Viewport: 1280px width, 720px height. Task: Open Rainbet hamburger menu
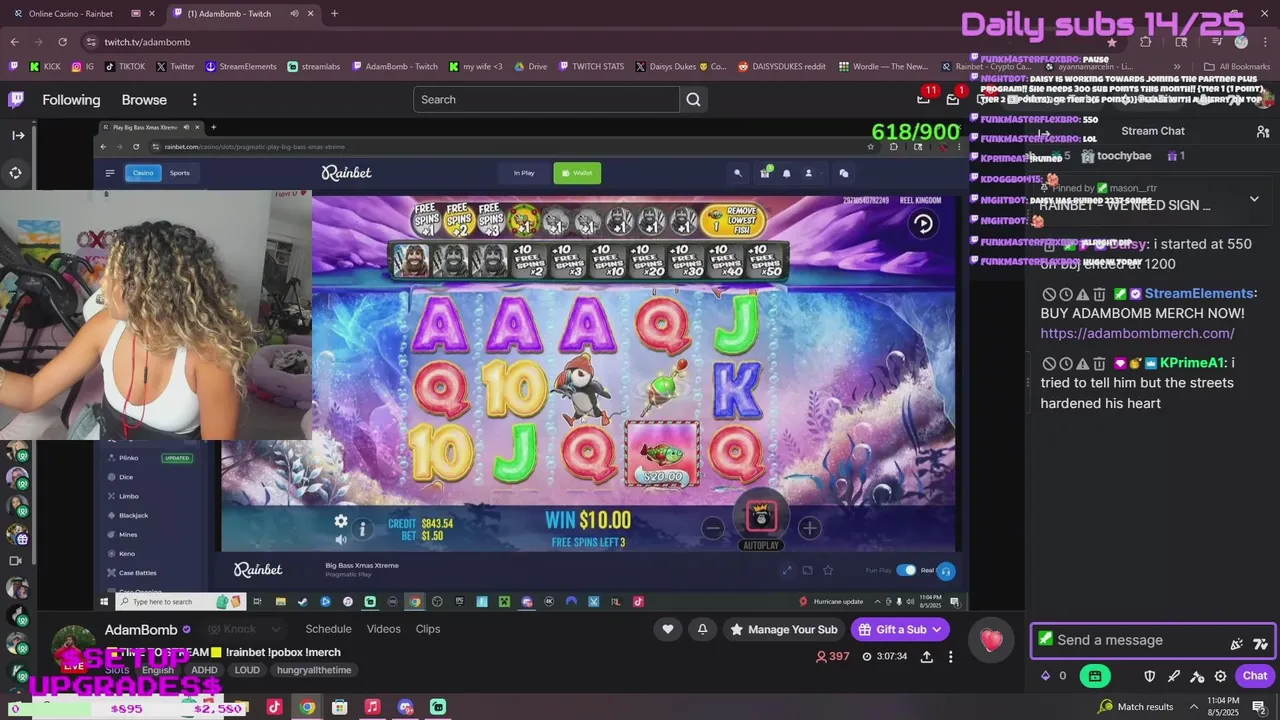pyautogui.click(x=110, y=173)
